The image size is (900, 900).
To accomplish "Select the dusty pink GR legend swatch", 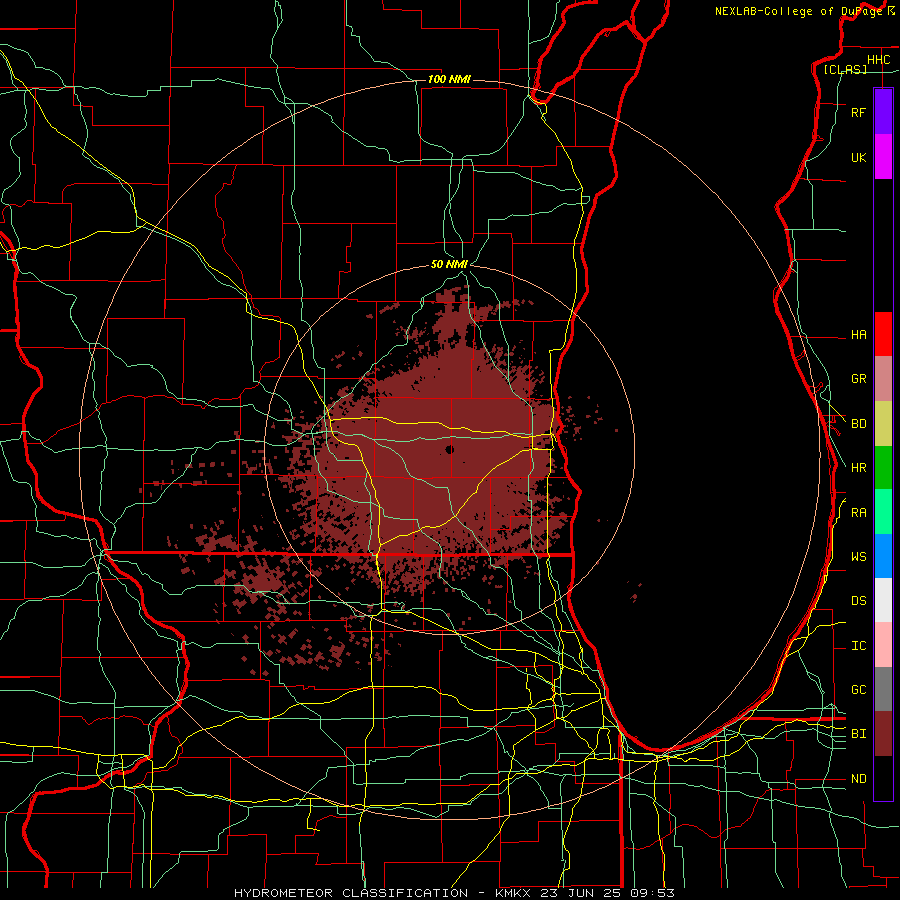I will [x=883, y=379].
